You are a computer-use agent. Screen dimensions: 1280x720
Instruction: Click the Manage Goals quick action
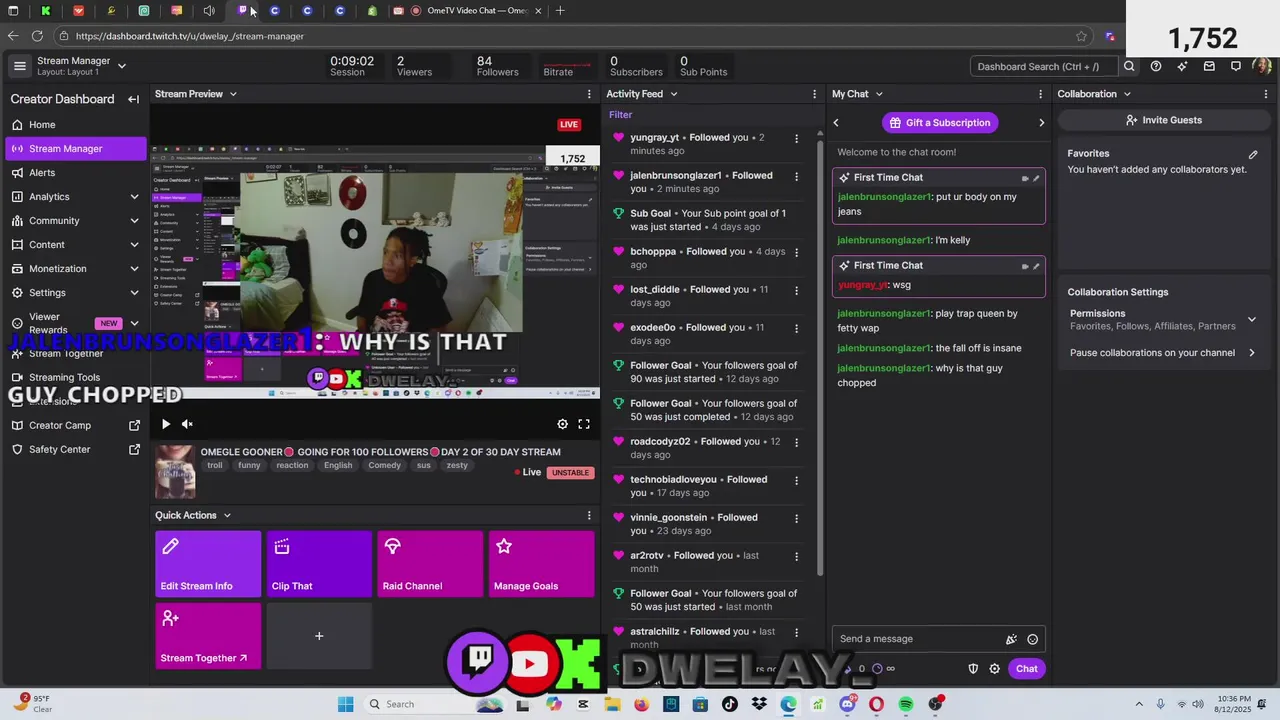coord(541,564)
